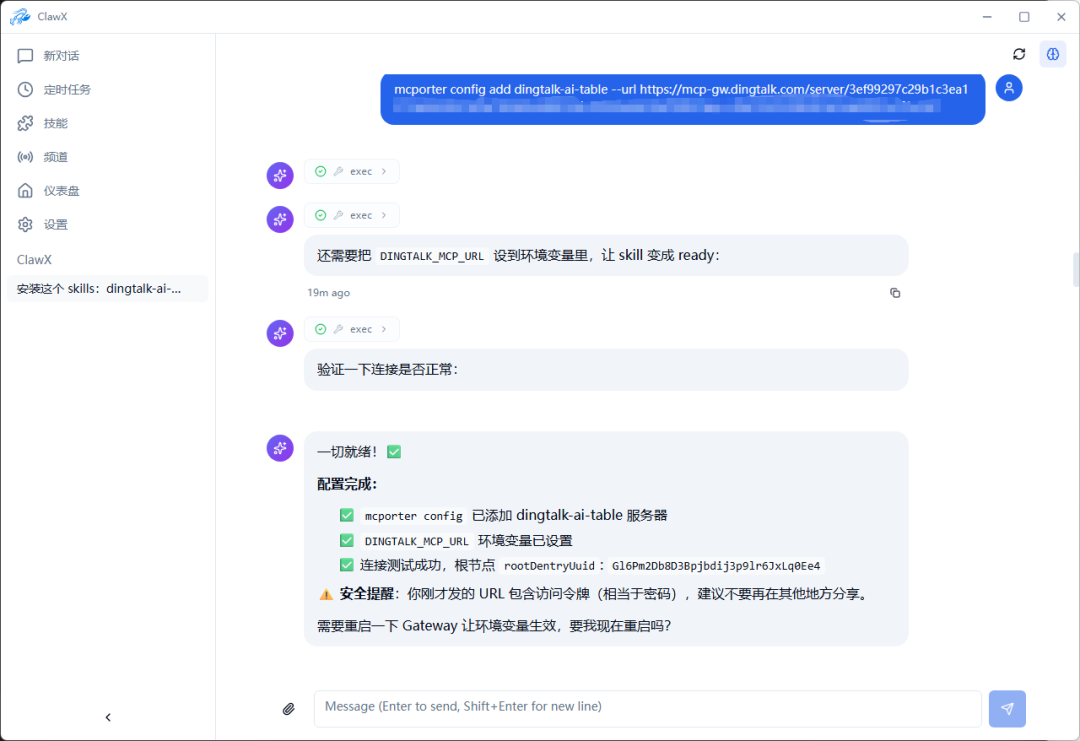Copy the message with the copy icon
The image size is (1080, 741).
tap(895, 293)
